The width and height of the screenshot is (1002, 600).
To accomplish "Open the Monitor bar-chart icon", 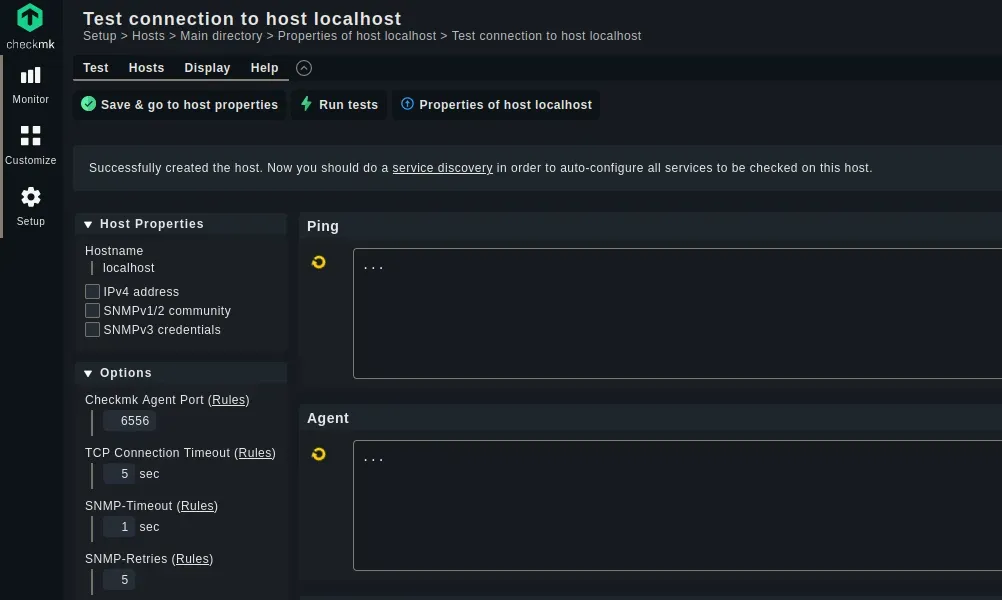I will 30,76.
